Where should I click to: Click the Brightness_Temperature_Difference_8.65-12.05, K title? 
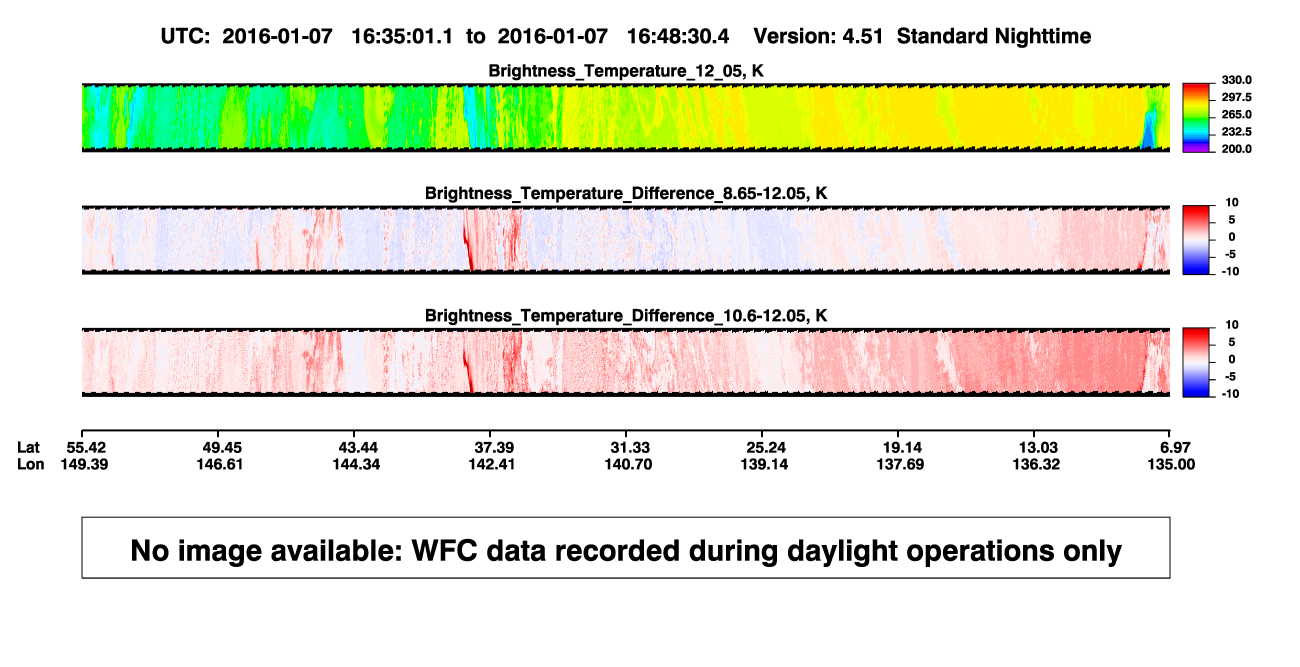626,193
